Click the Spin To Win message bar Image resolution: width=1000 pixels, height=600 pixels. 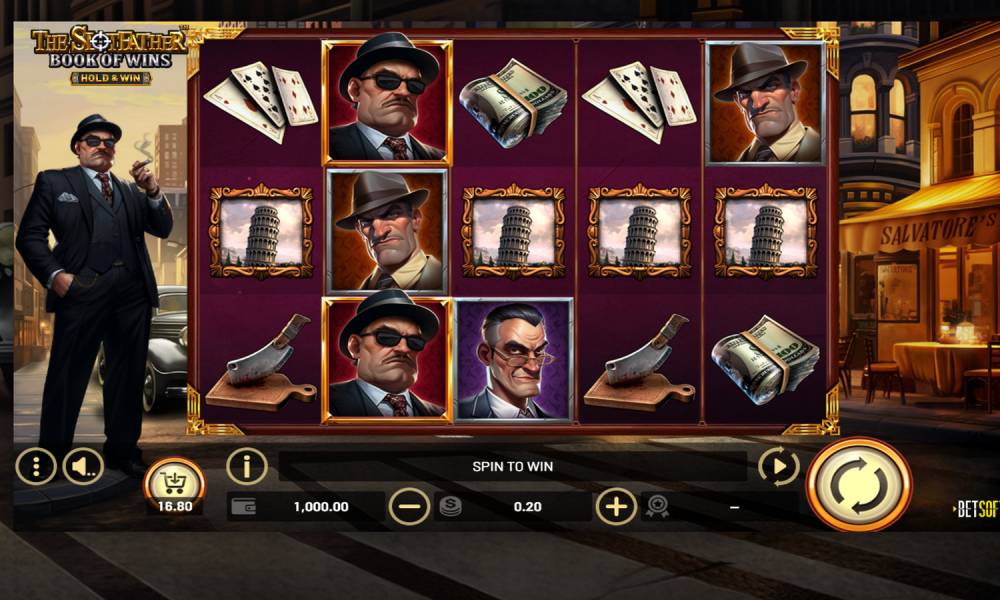point(513,467)
